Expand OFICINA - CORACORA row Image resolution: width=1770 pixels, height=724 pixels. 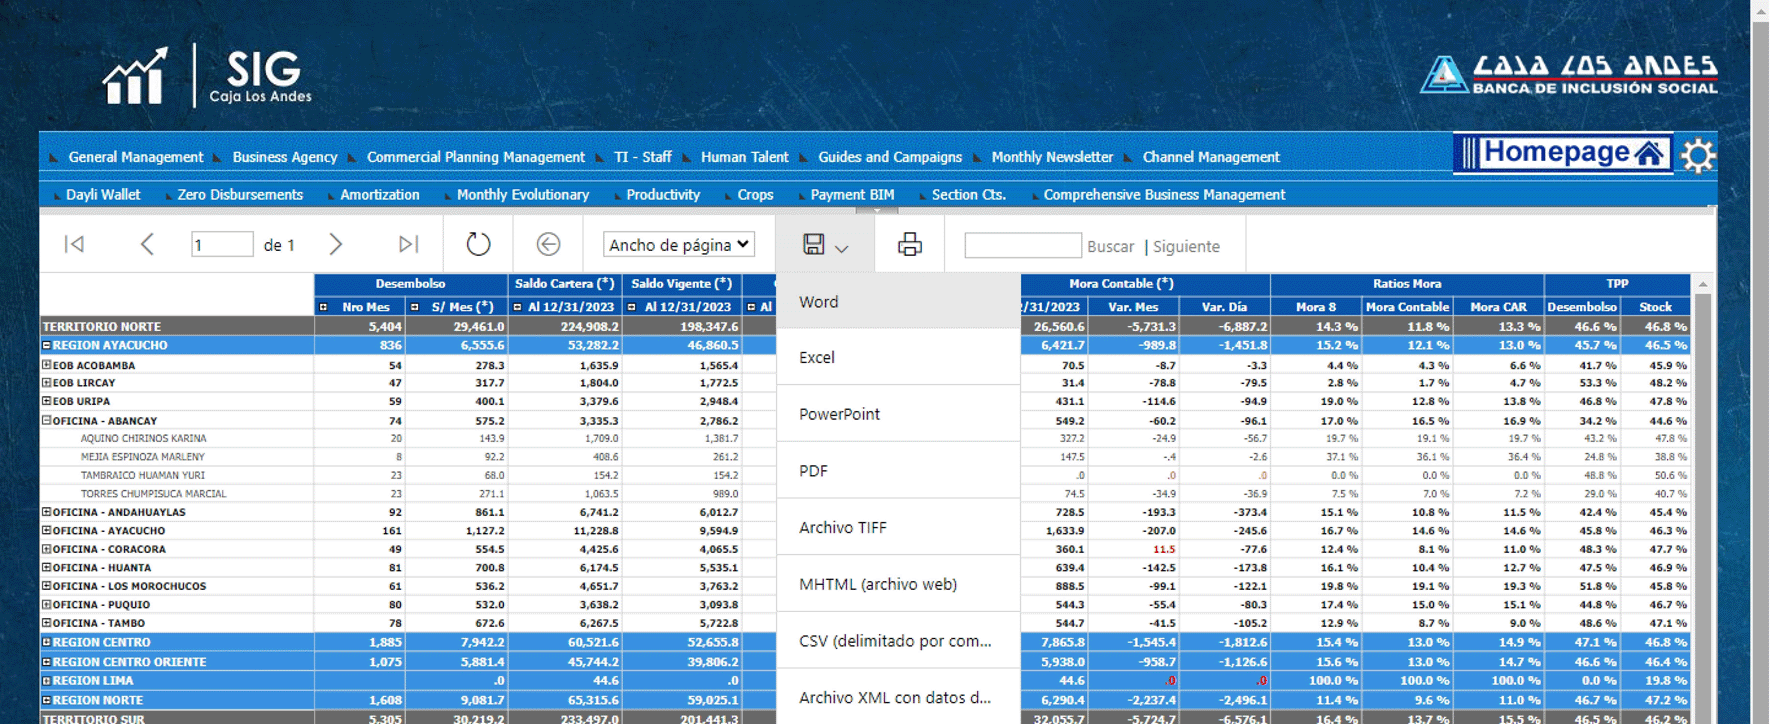point(46,548)
